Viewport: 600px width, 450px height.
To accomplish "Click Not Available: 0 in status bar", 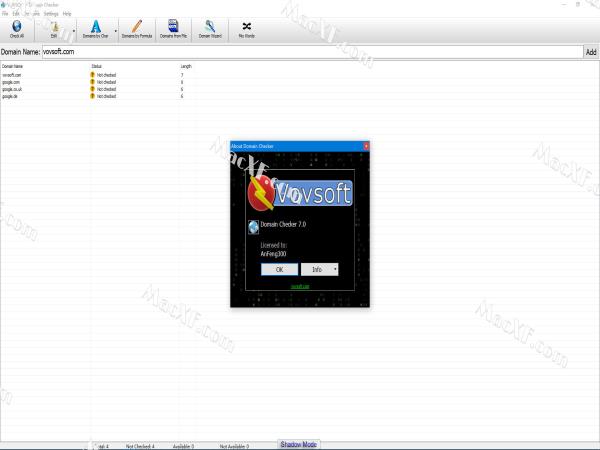I will pos(234,446).
